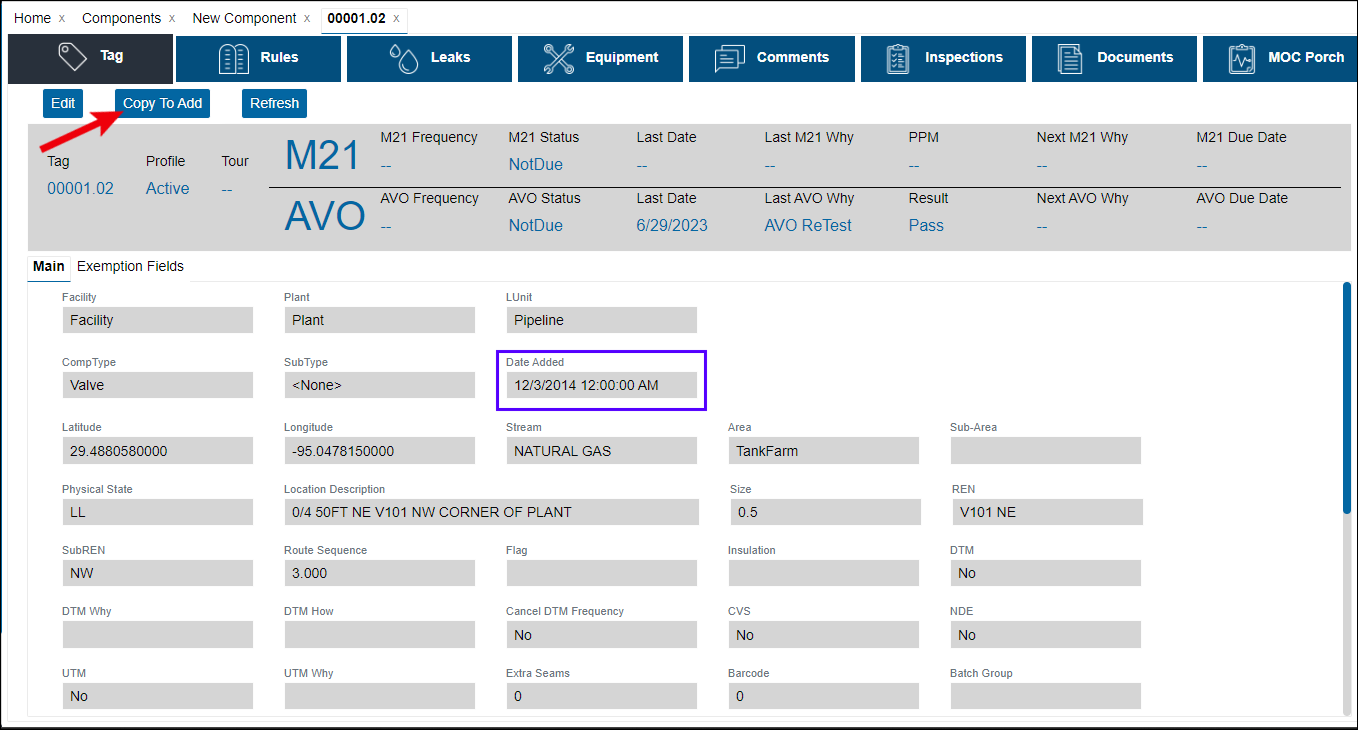1358x730 pixels.
Task: Select the Main tab
Action: [x=48, y=266]
